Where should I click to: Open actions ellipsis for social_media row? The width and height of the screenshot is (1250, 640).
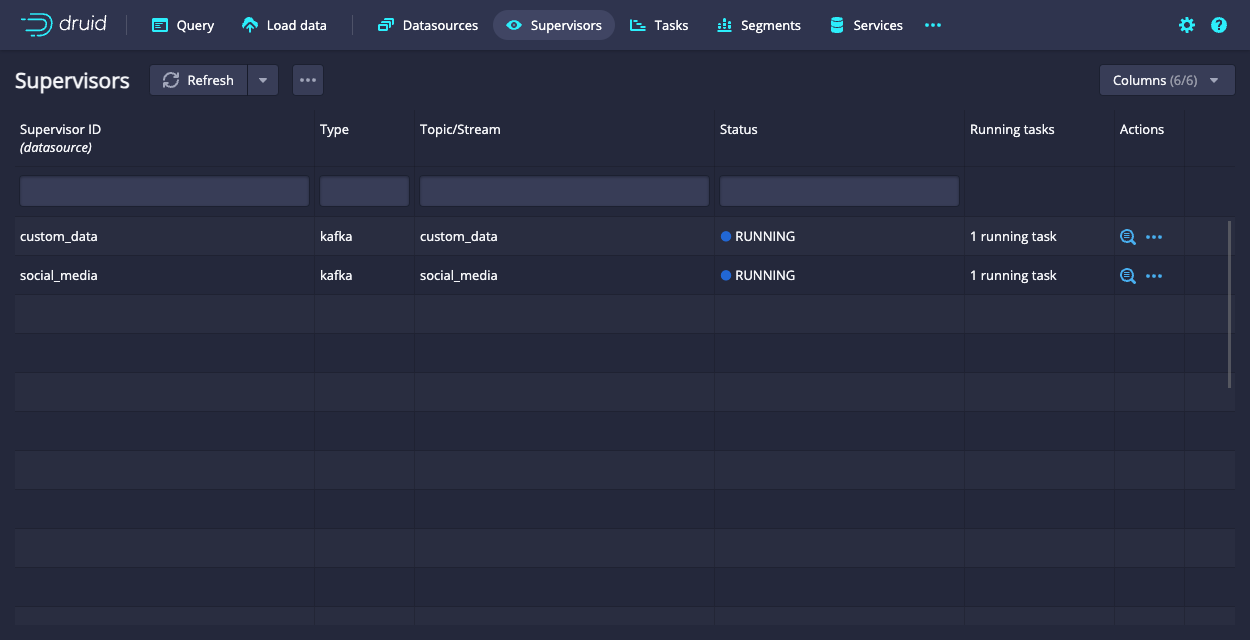pyautogui.click(x=1154, y=276)
